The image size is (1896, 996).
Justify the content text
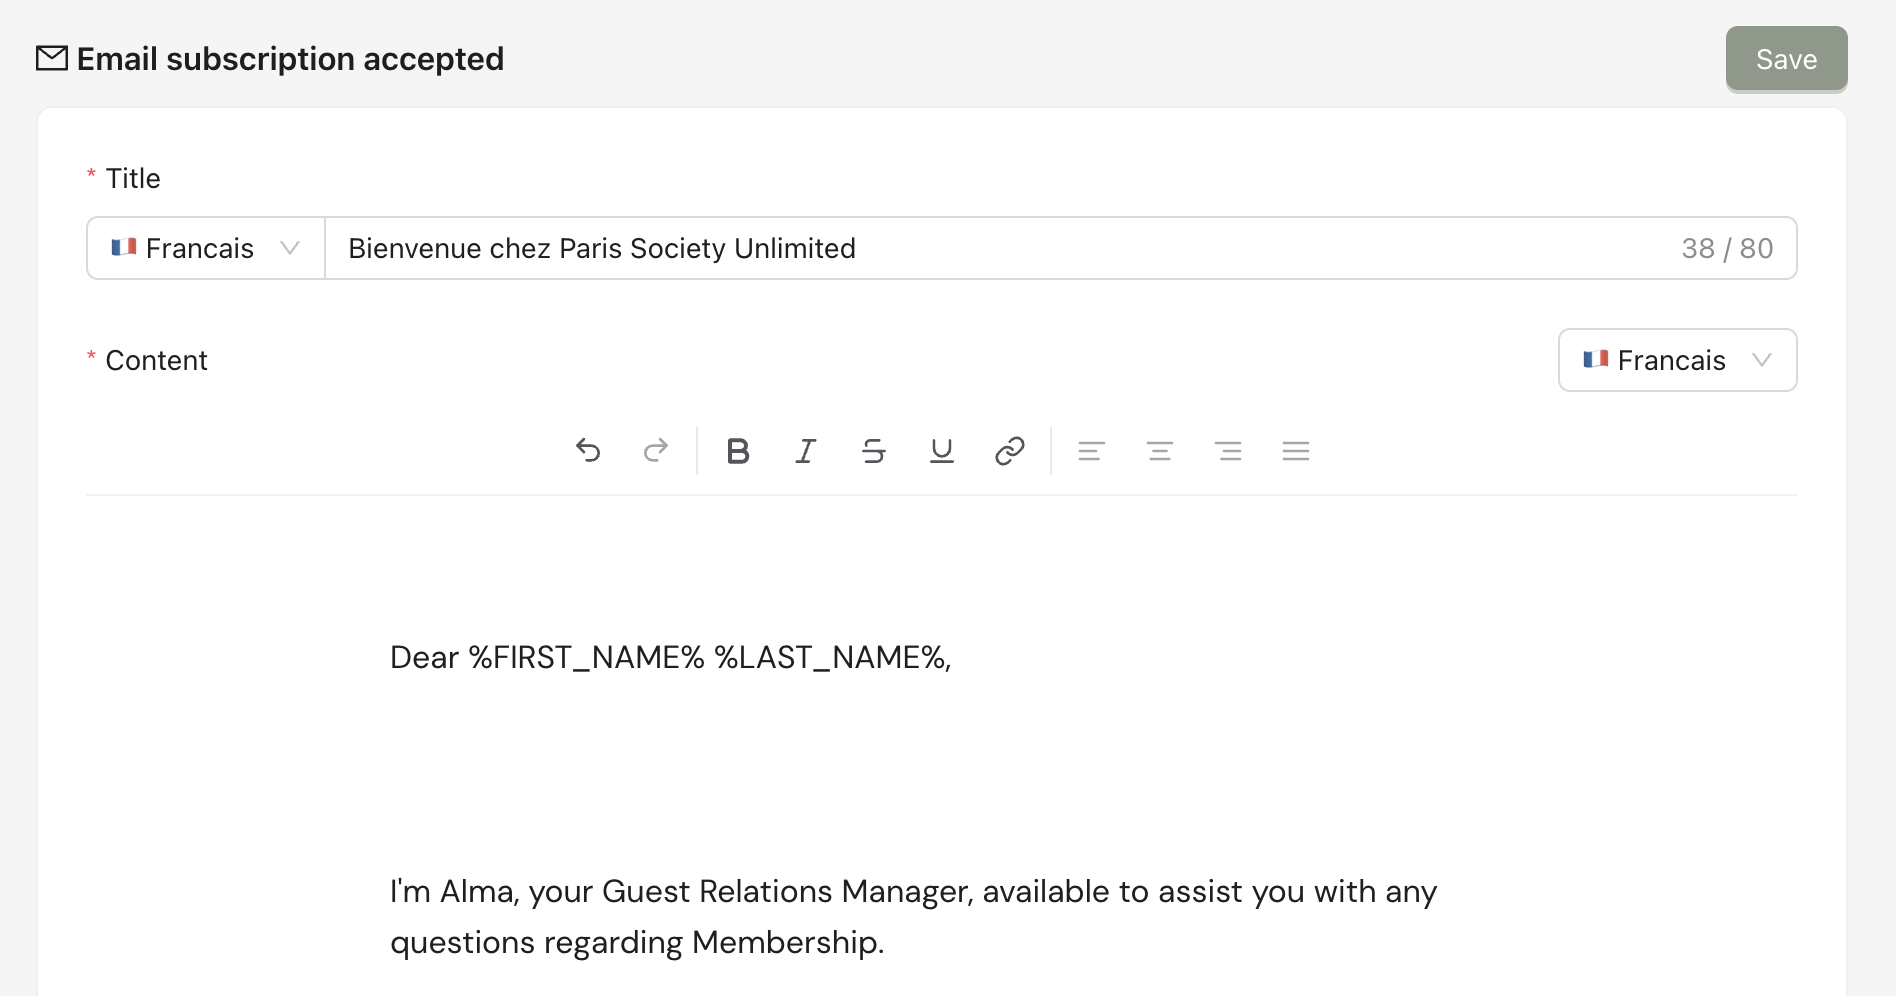coord(1296,451)
